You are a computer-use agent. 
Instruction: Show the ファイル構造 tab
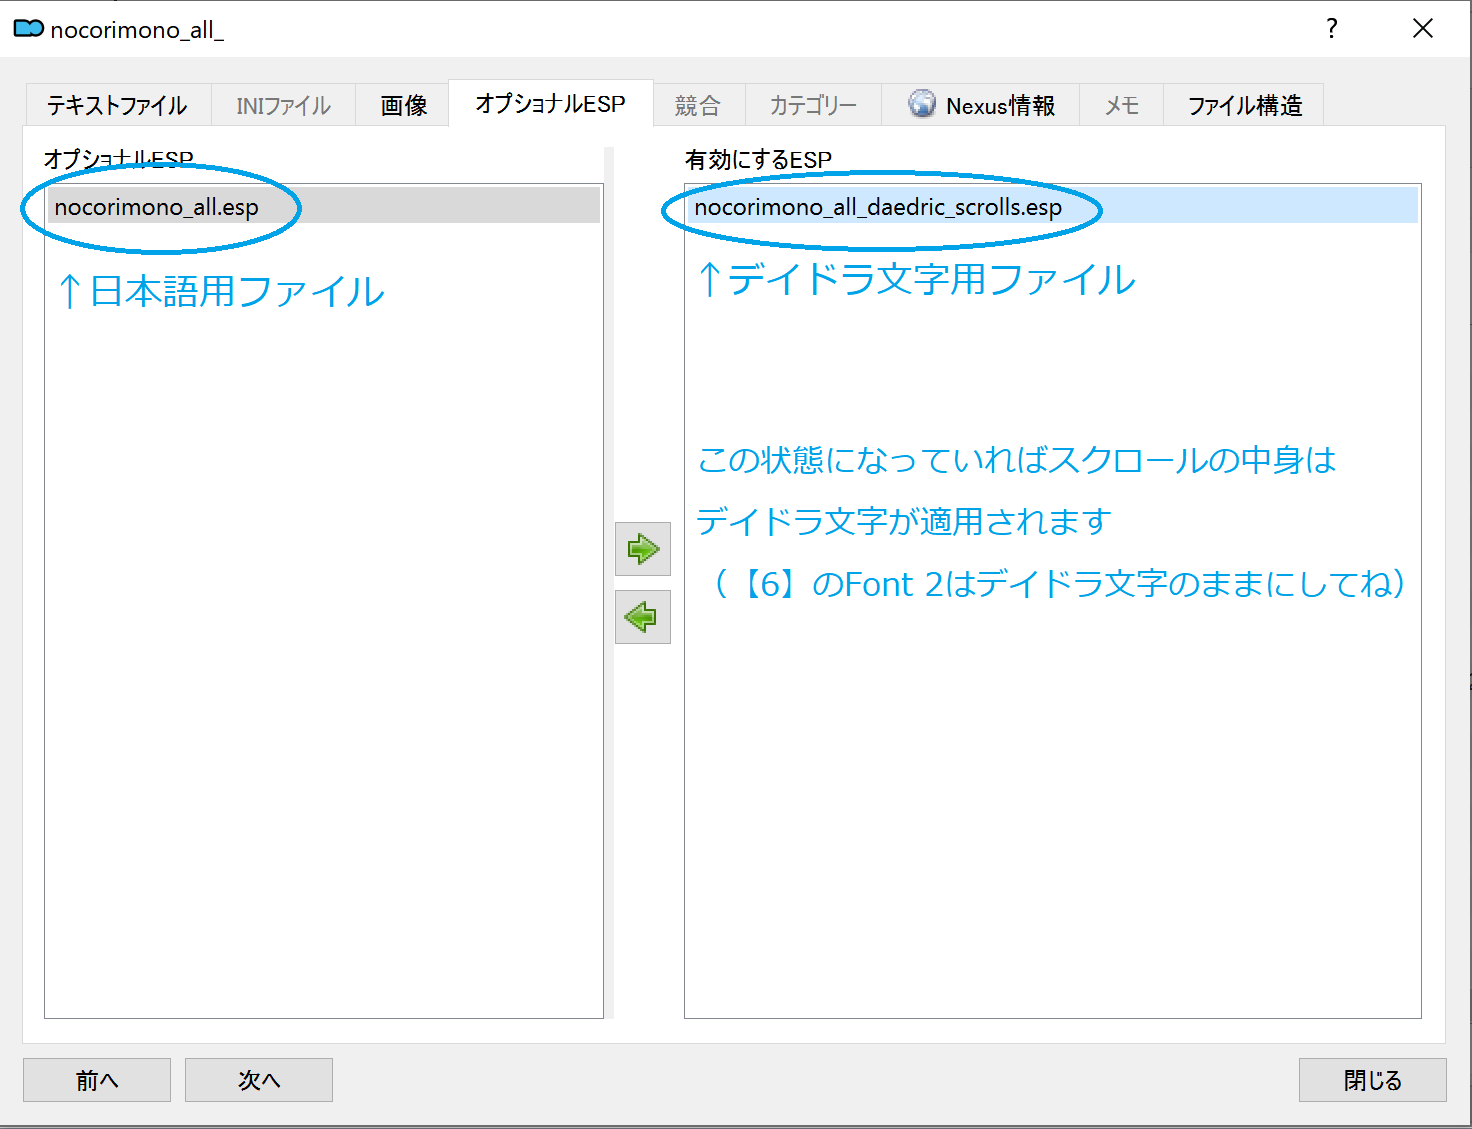click(1244, 105)
